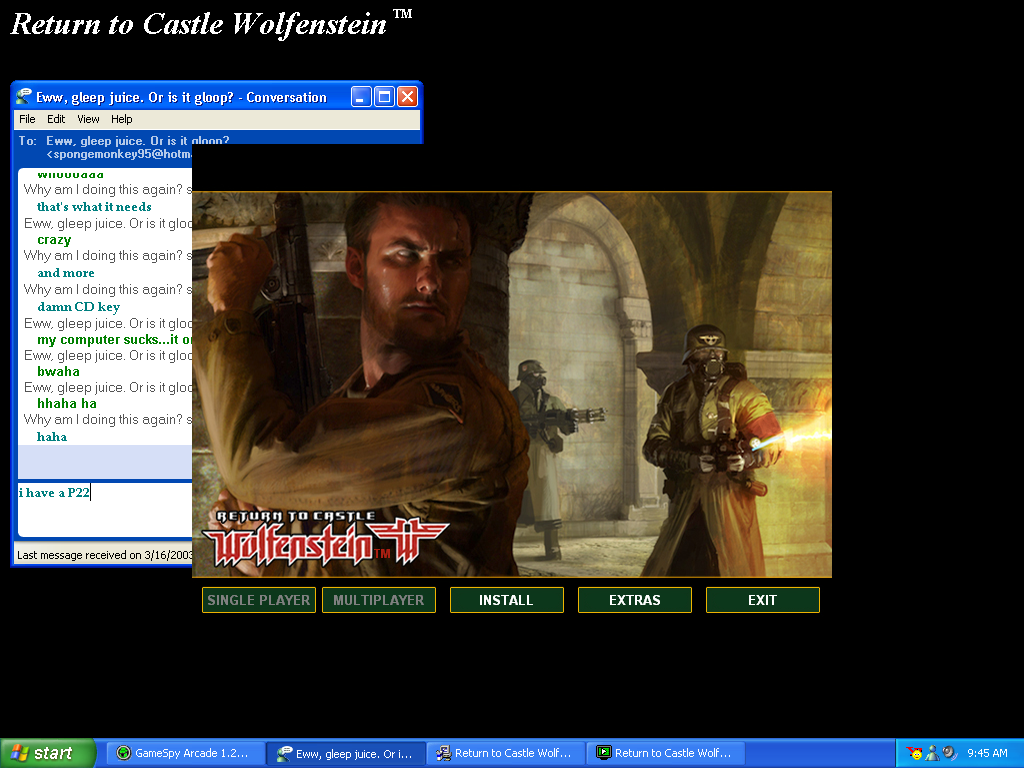Click the INSTALL button in launcher
The height and width of the screenshot is (768, 1024).
coord(506,600)
